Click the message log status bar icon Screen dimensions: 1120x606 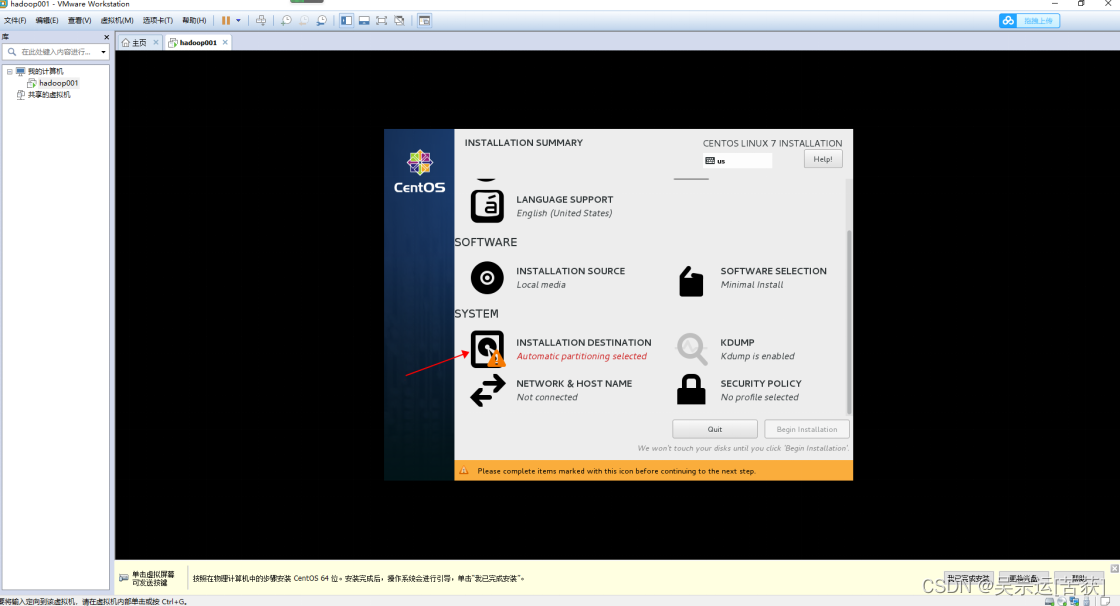(x=1105, y=602)
